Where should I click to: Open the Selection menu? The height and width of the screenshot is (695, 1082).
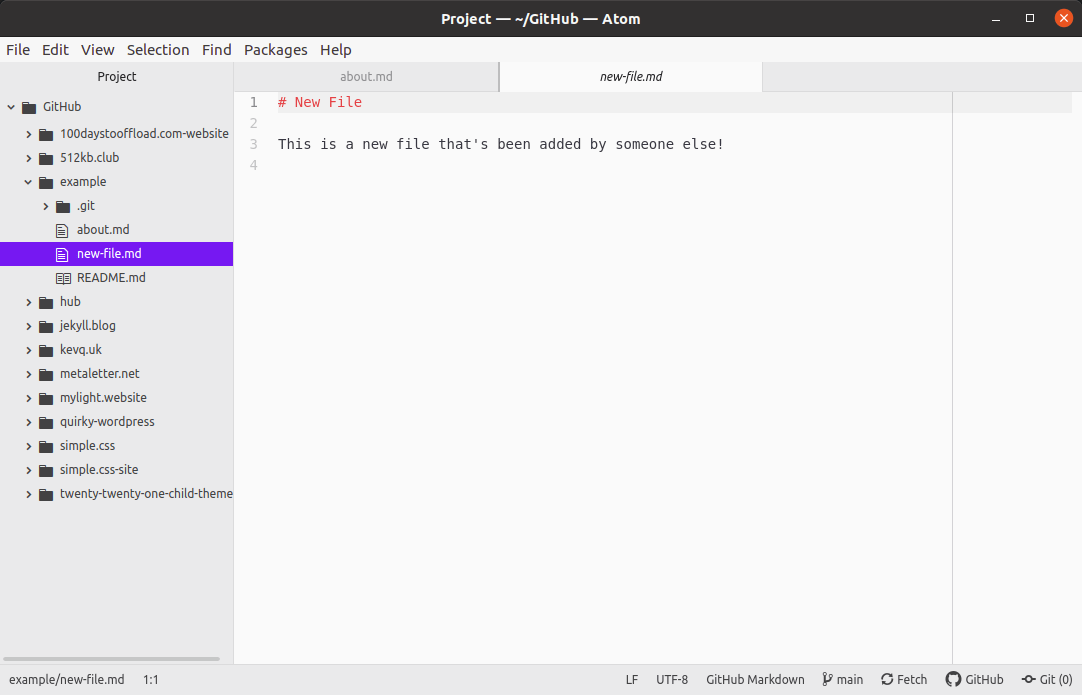click(x=158, y=49)
